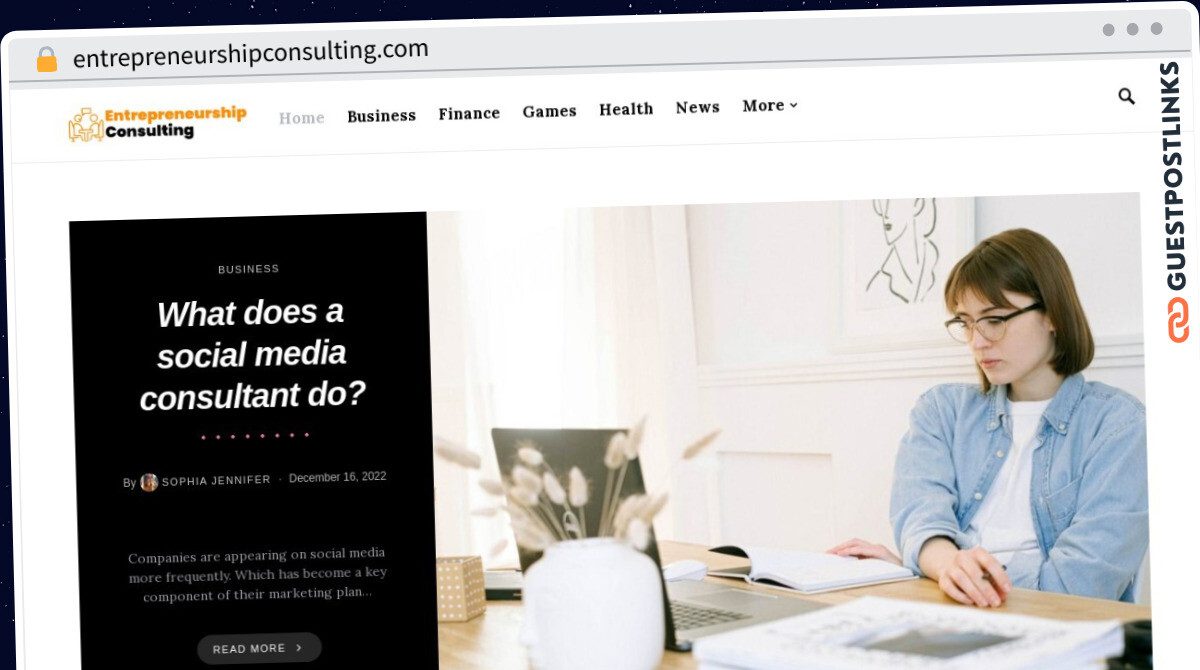Image resolution: width=1200 pixels, height=670 pixels.
Task: Open article title 'What does a social media consultant do?'
Action: click(x=251, y=354)
